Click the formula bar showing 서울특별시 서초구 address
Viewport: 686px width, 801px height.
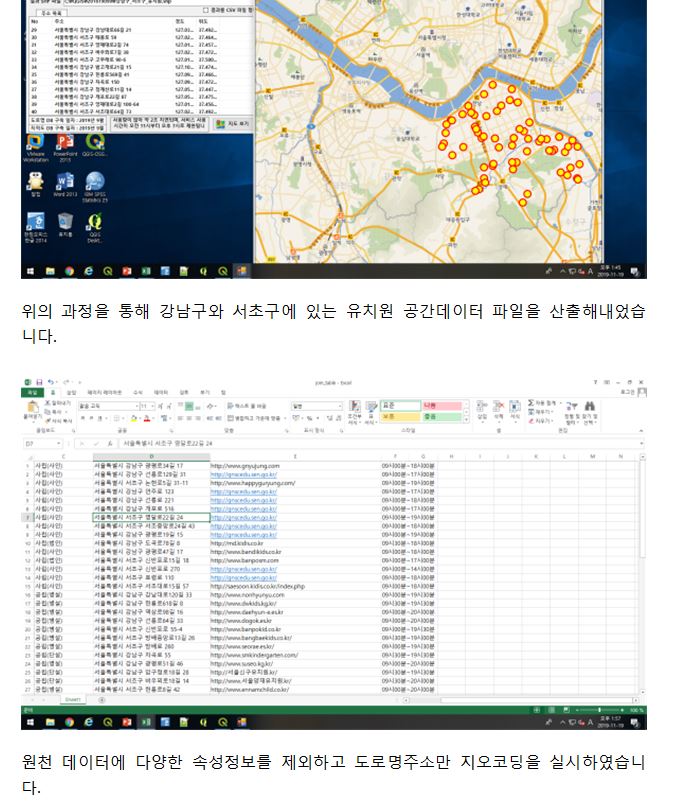[x=381, y=444]
